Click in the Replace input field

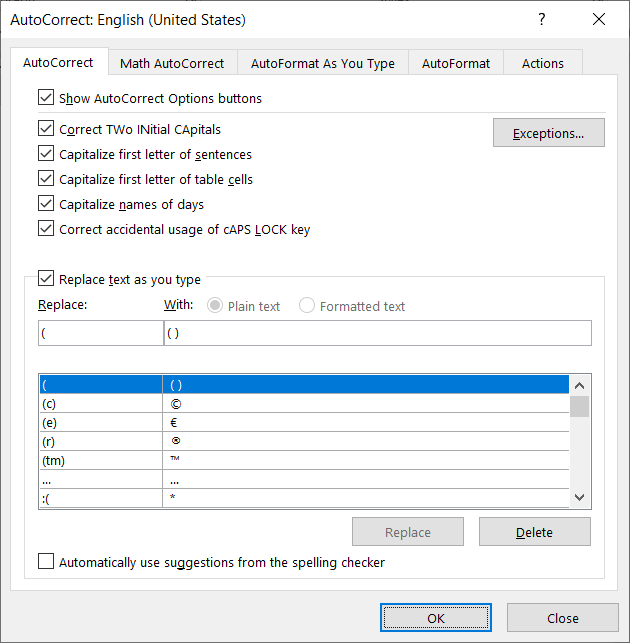pyautogui.click(x=101, y=333)
